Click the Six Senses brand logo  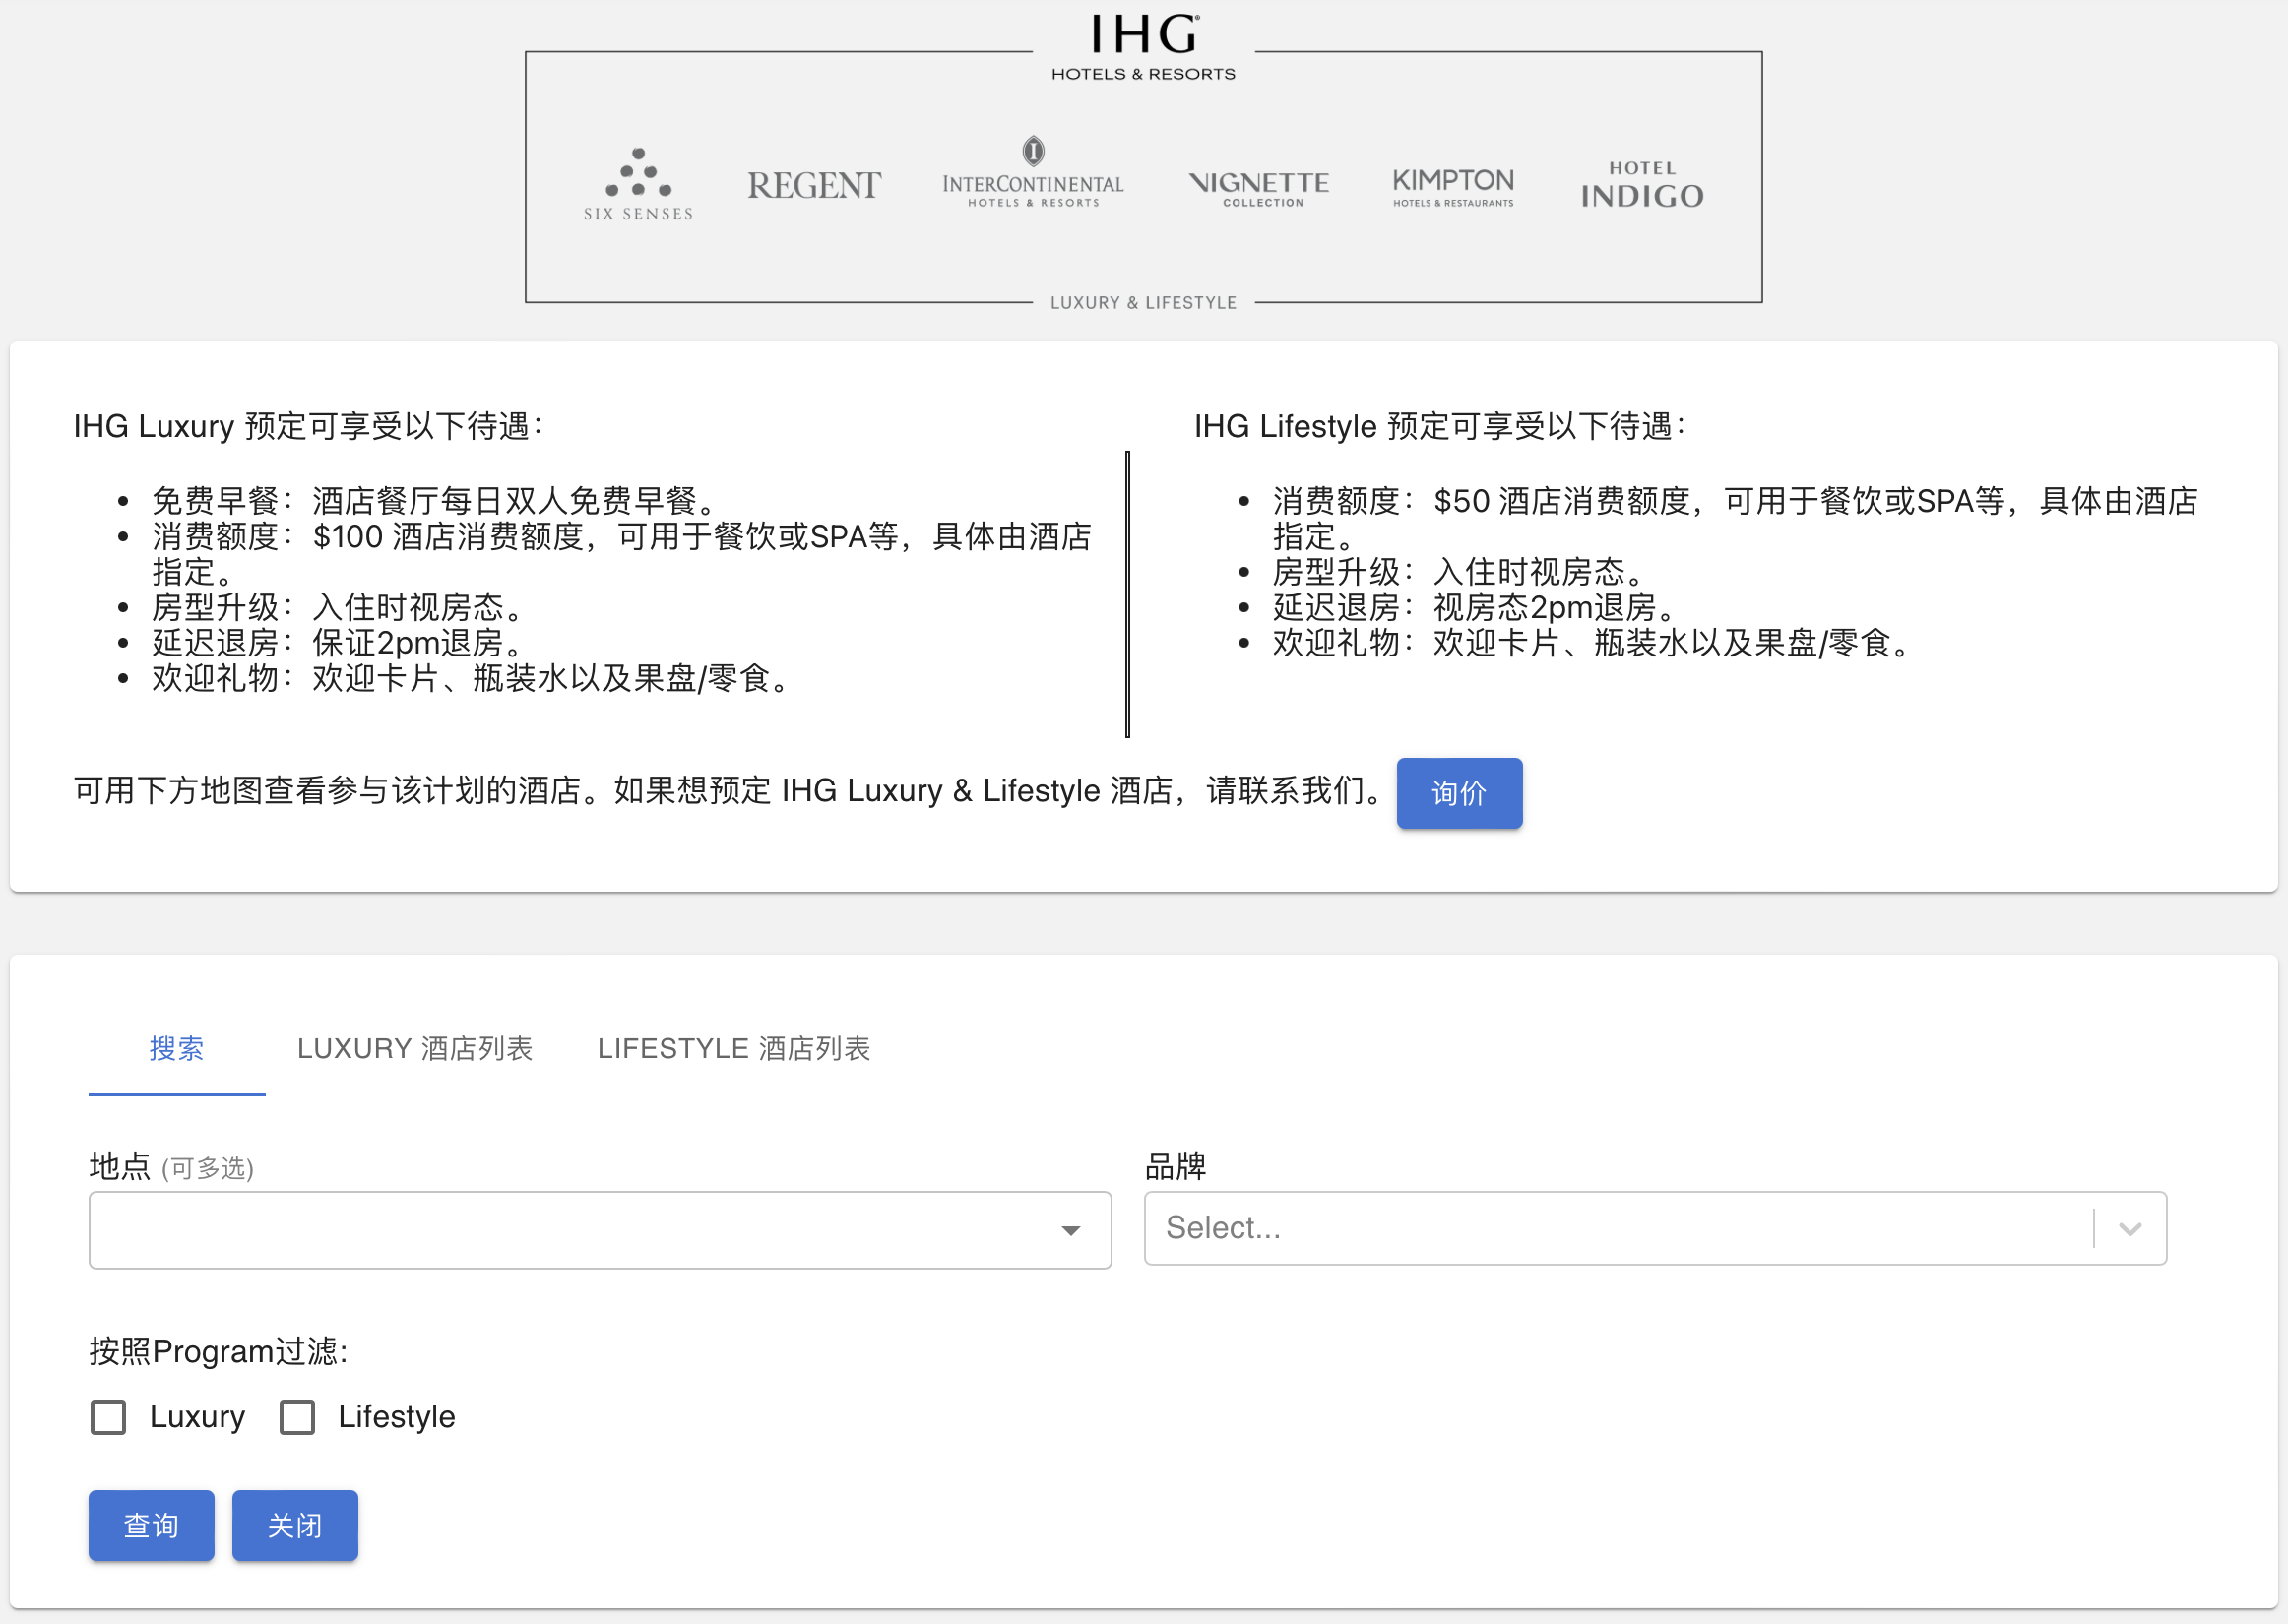click(638, 184)
